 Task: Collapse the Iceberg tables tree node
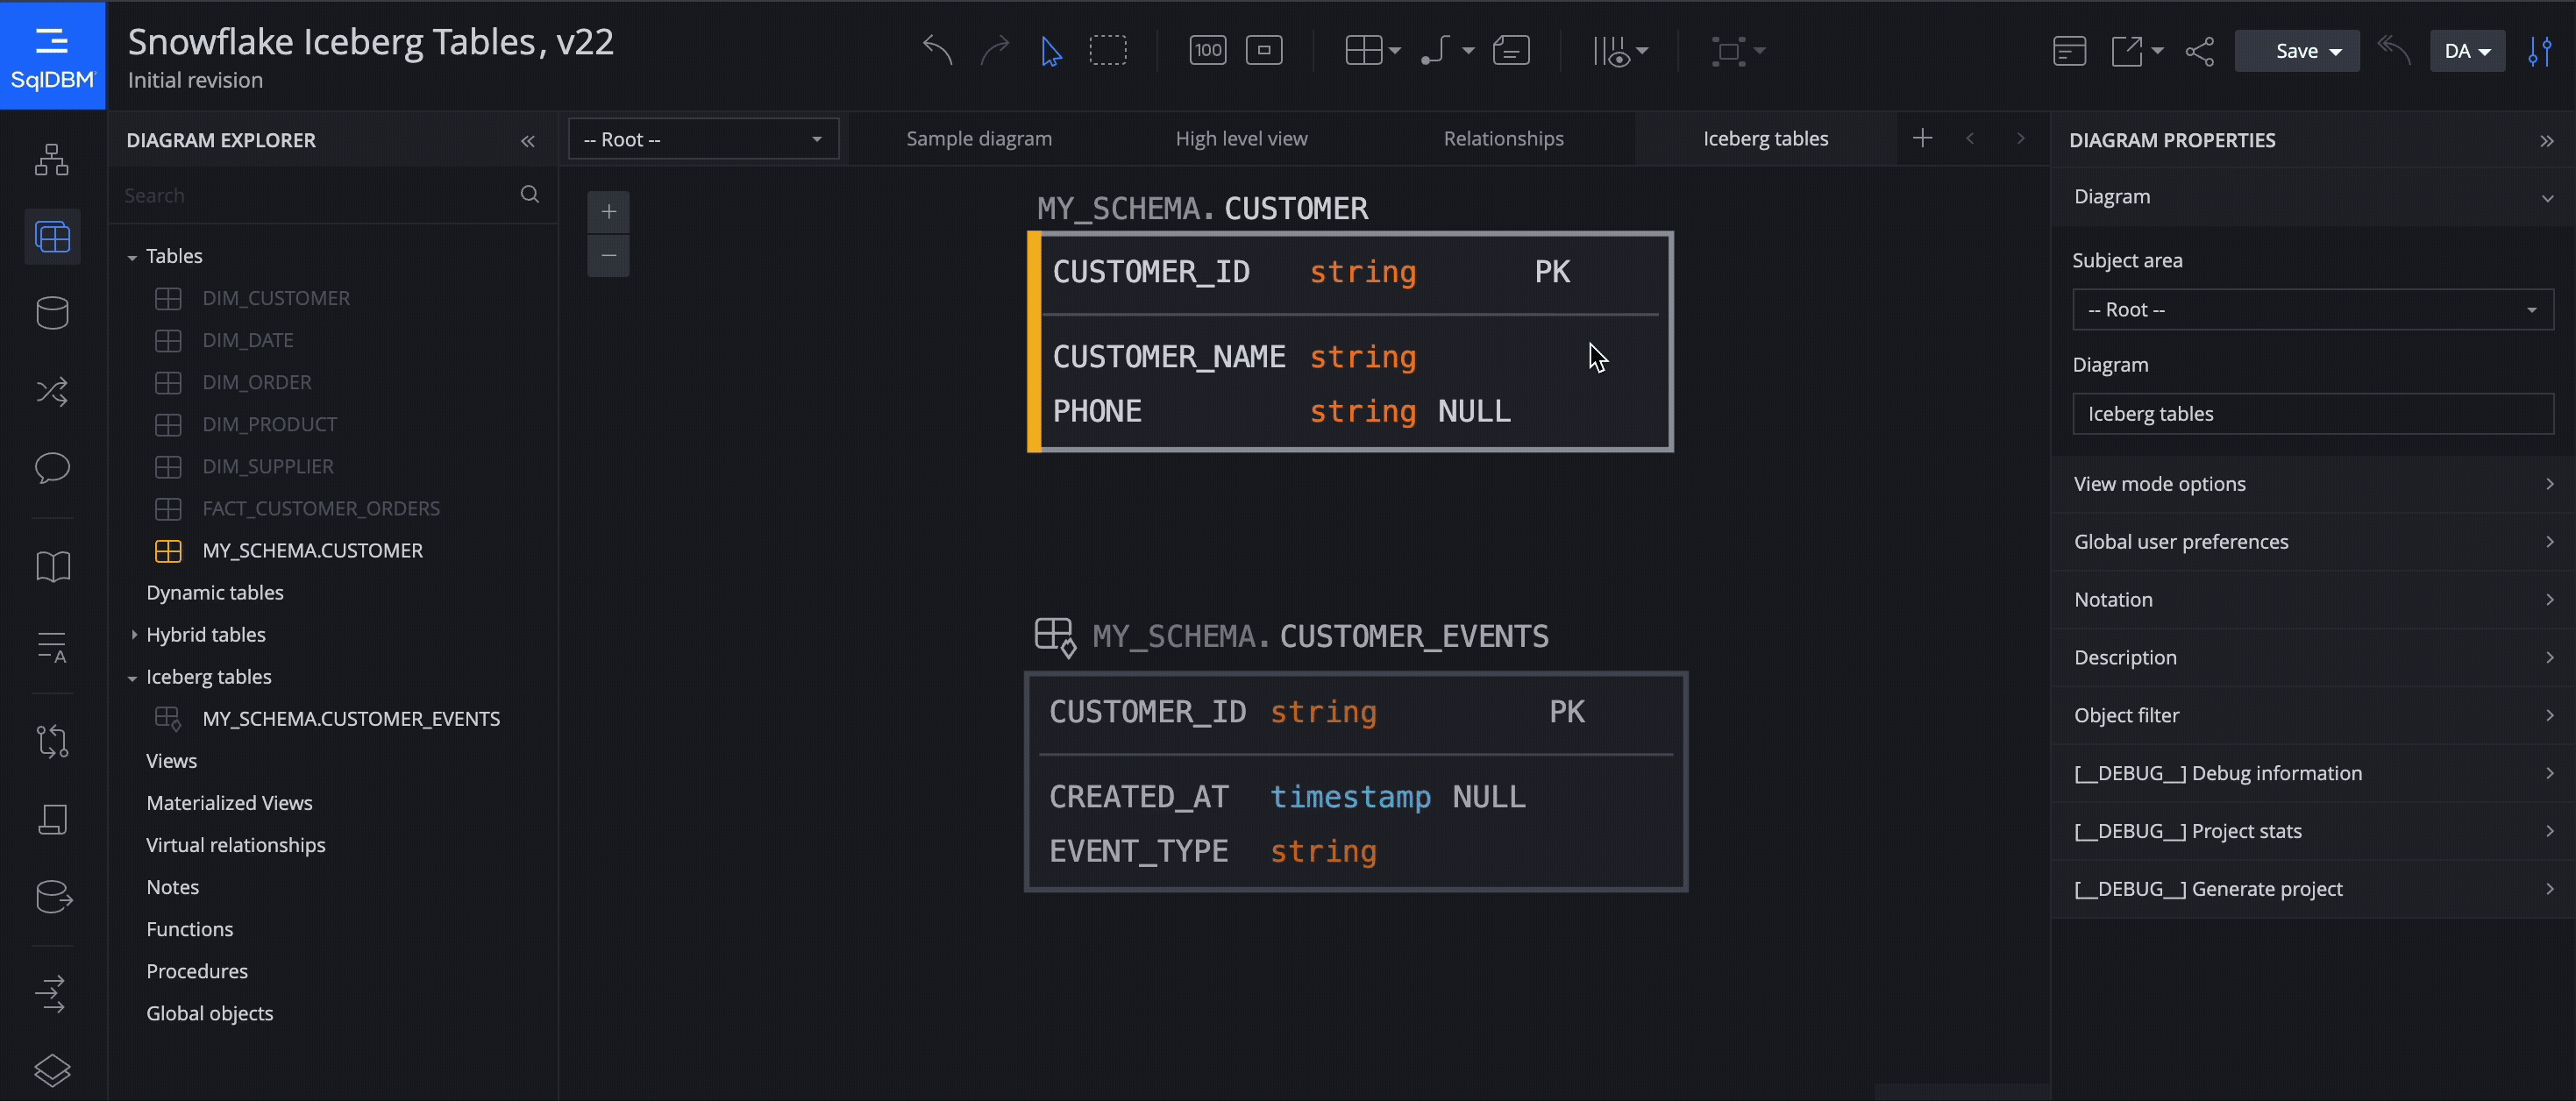132,678
